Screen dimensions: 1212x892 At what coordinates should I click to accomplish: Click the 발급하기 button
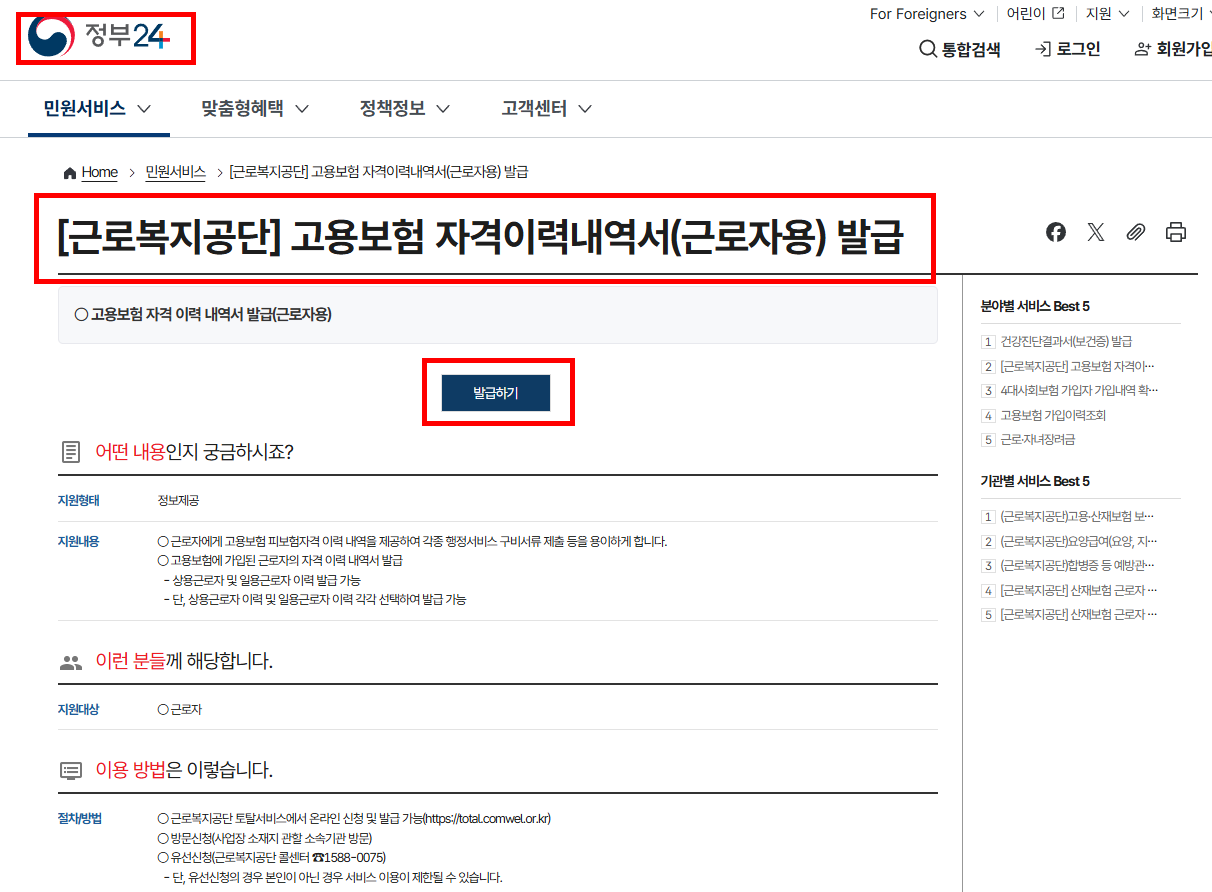pyautogui.click(x=496, y=393)
